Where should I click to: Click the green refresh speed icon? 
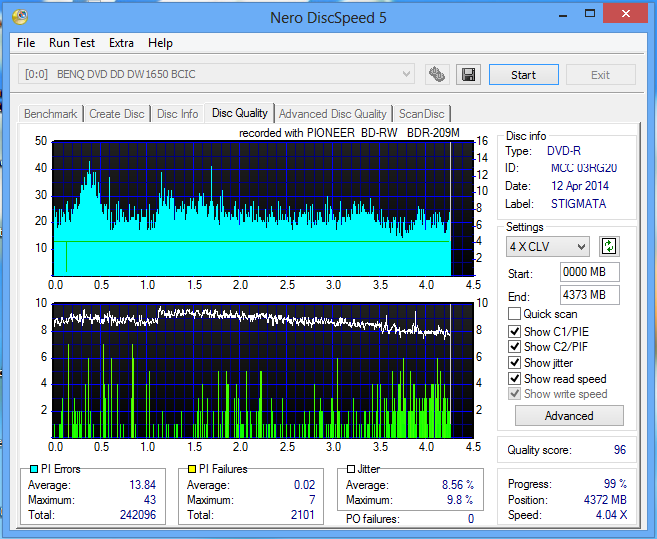(x=609, y=246)
